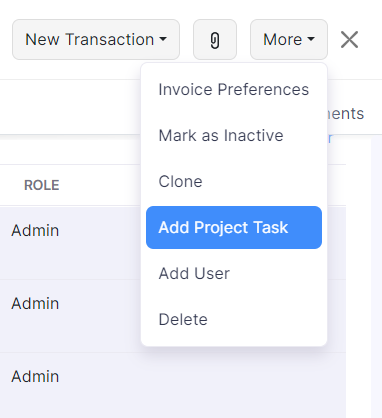The height and width of the screenshot is (418, 382).
Task: Choose Delete from the More menu
Action: (234, 319)
